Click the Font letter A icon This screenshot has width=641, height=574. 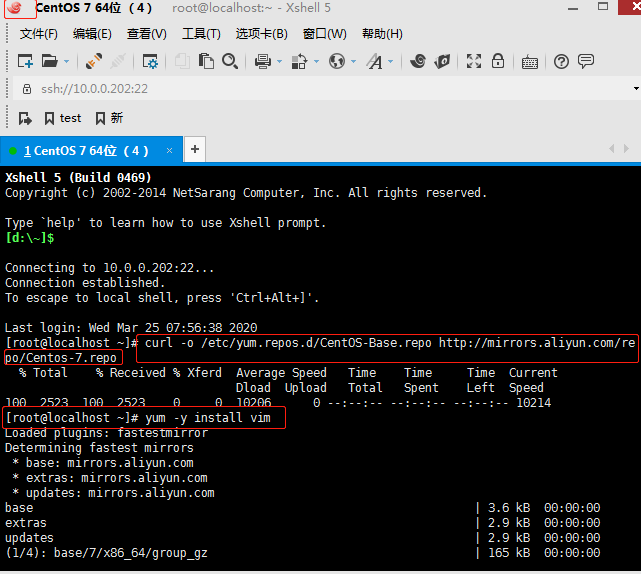tap(374, 61)
